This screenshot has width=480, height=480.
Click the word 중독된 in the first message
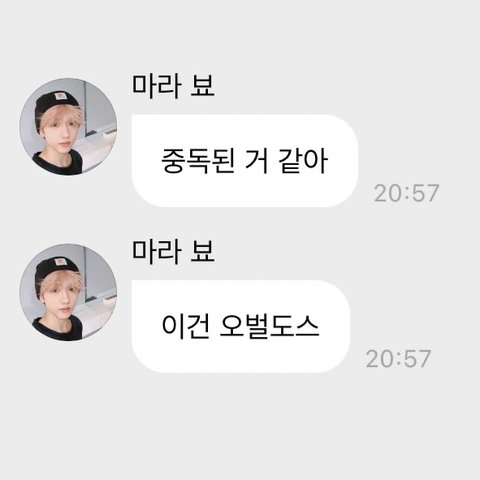click(x=198, y=161)
